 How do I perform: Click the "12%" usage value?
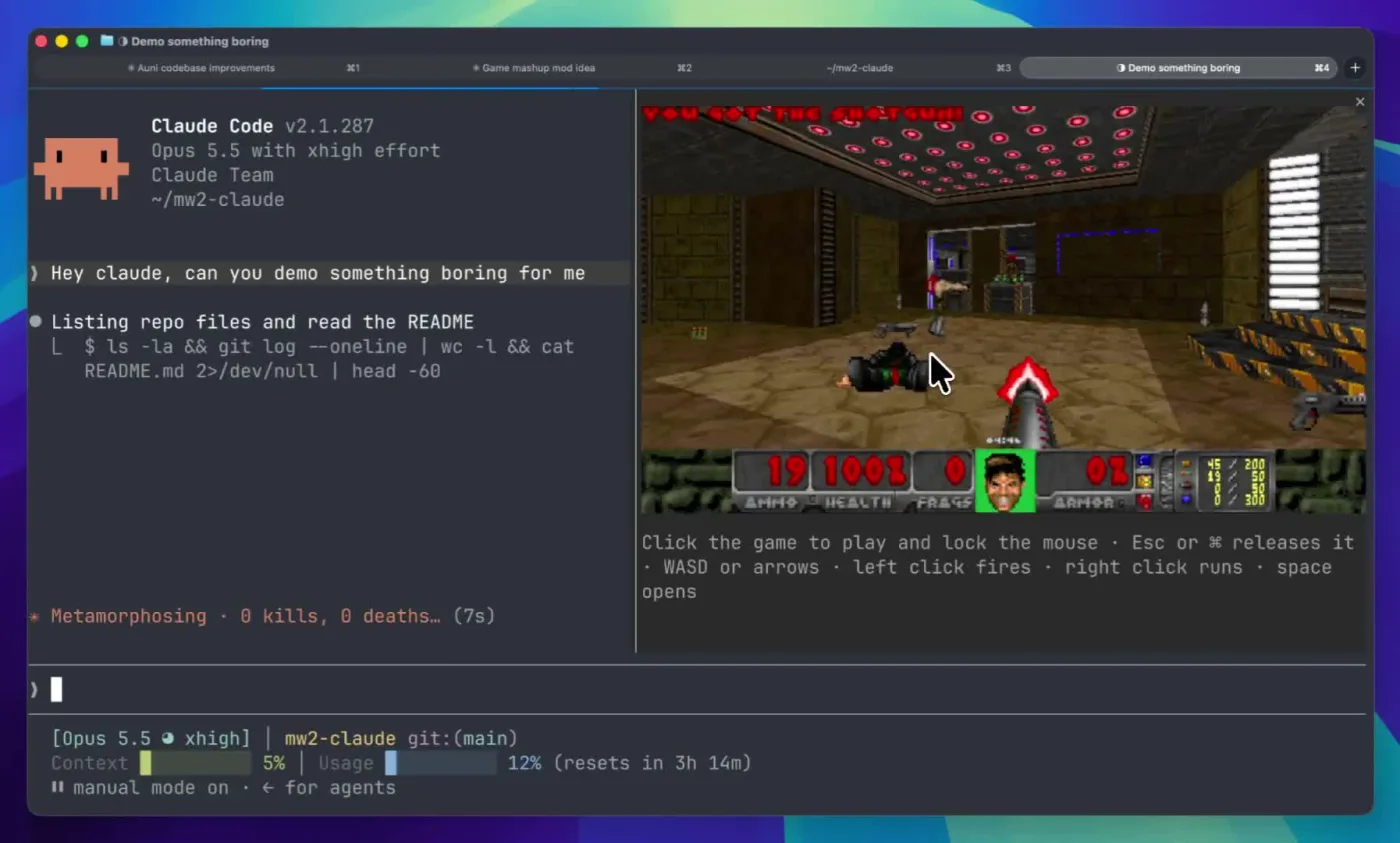point(524,763)
